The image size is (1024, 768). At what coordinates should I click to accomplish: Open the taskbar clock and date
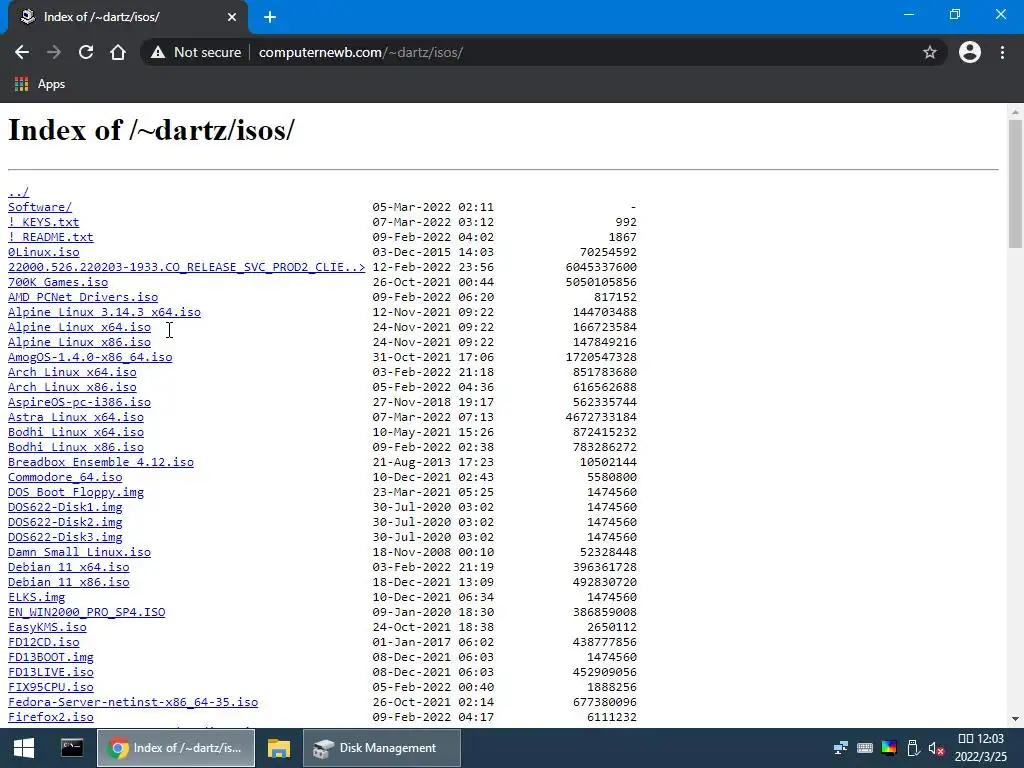[981, 748]
